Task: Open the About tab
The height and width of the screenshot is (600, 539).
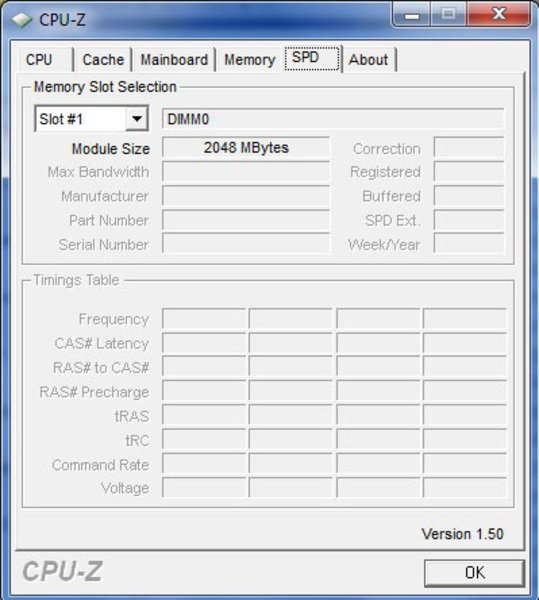Action: (x=369, y=60)
